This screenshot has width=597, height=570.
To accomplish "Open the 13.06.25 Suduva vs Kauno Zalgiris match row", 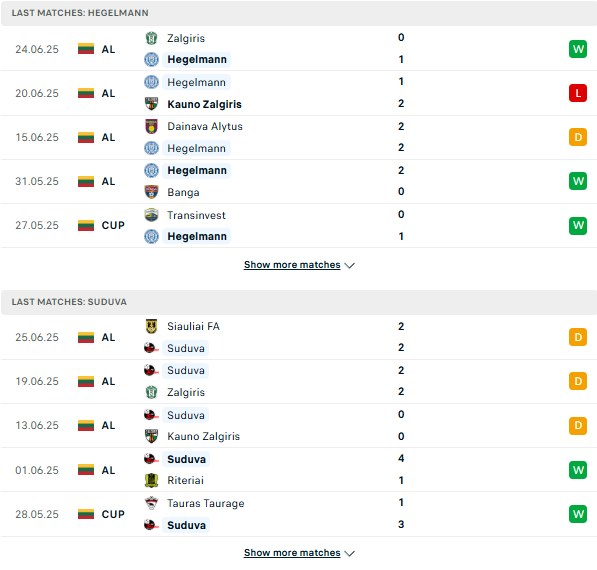I will tap(298, 426).
